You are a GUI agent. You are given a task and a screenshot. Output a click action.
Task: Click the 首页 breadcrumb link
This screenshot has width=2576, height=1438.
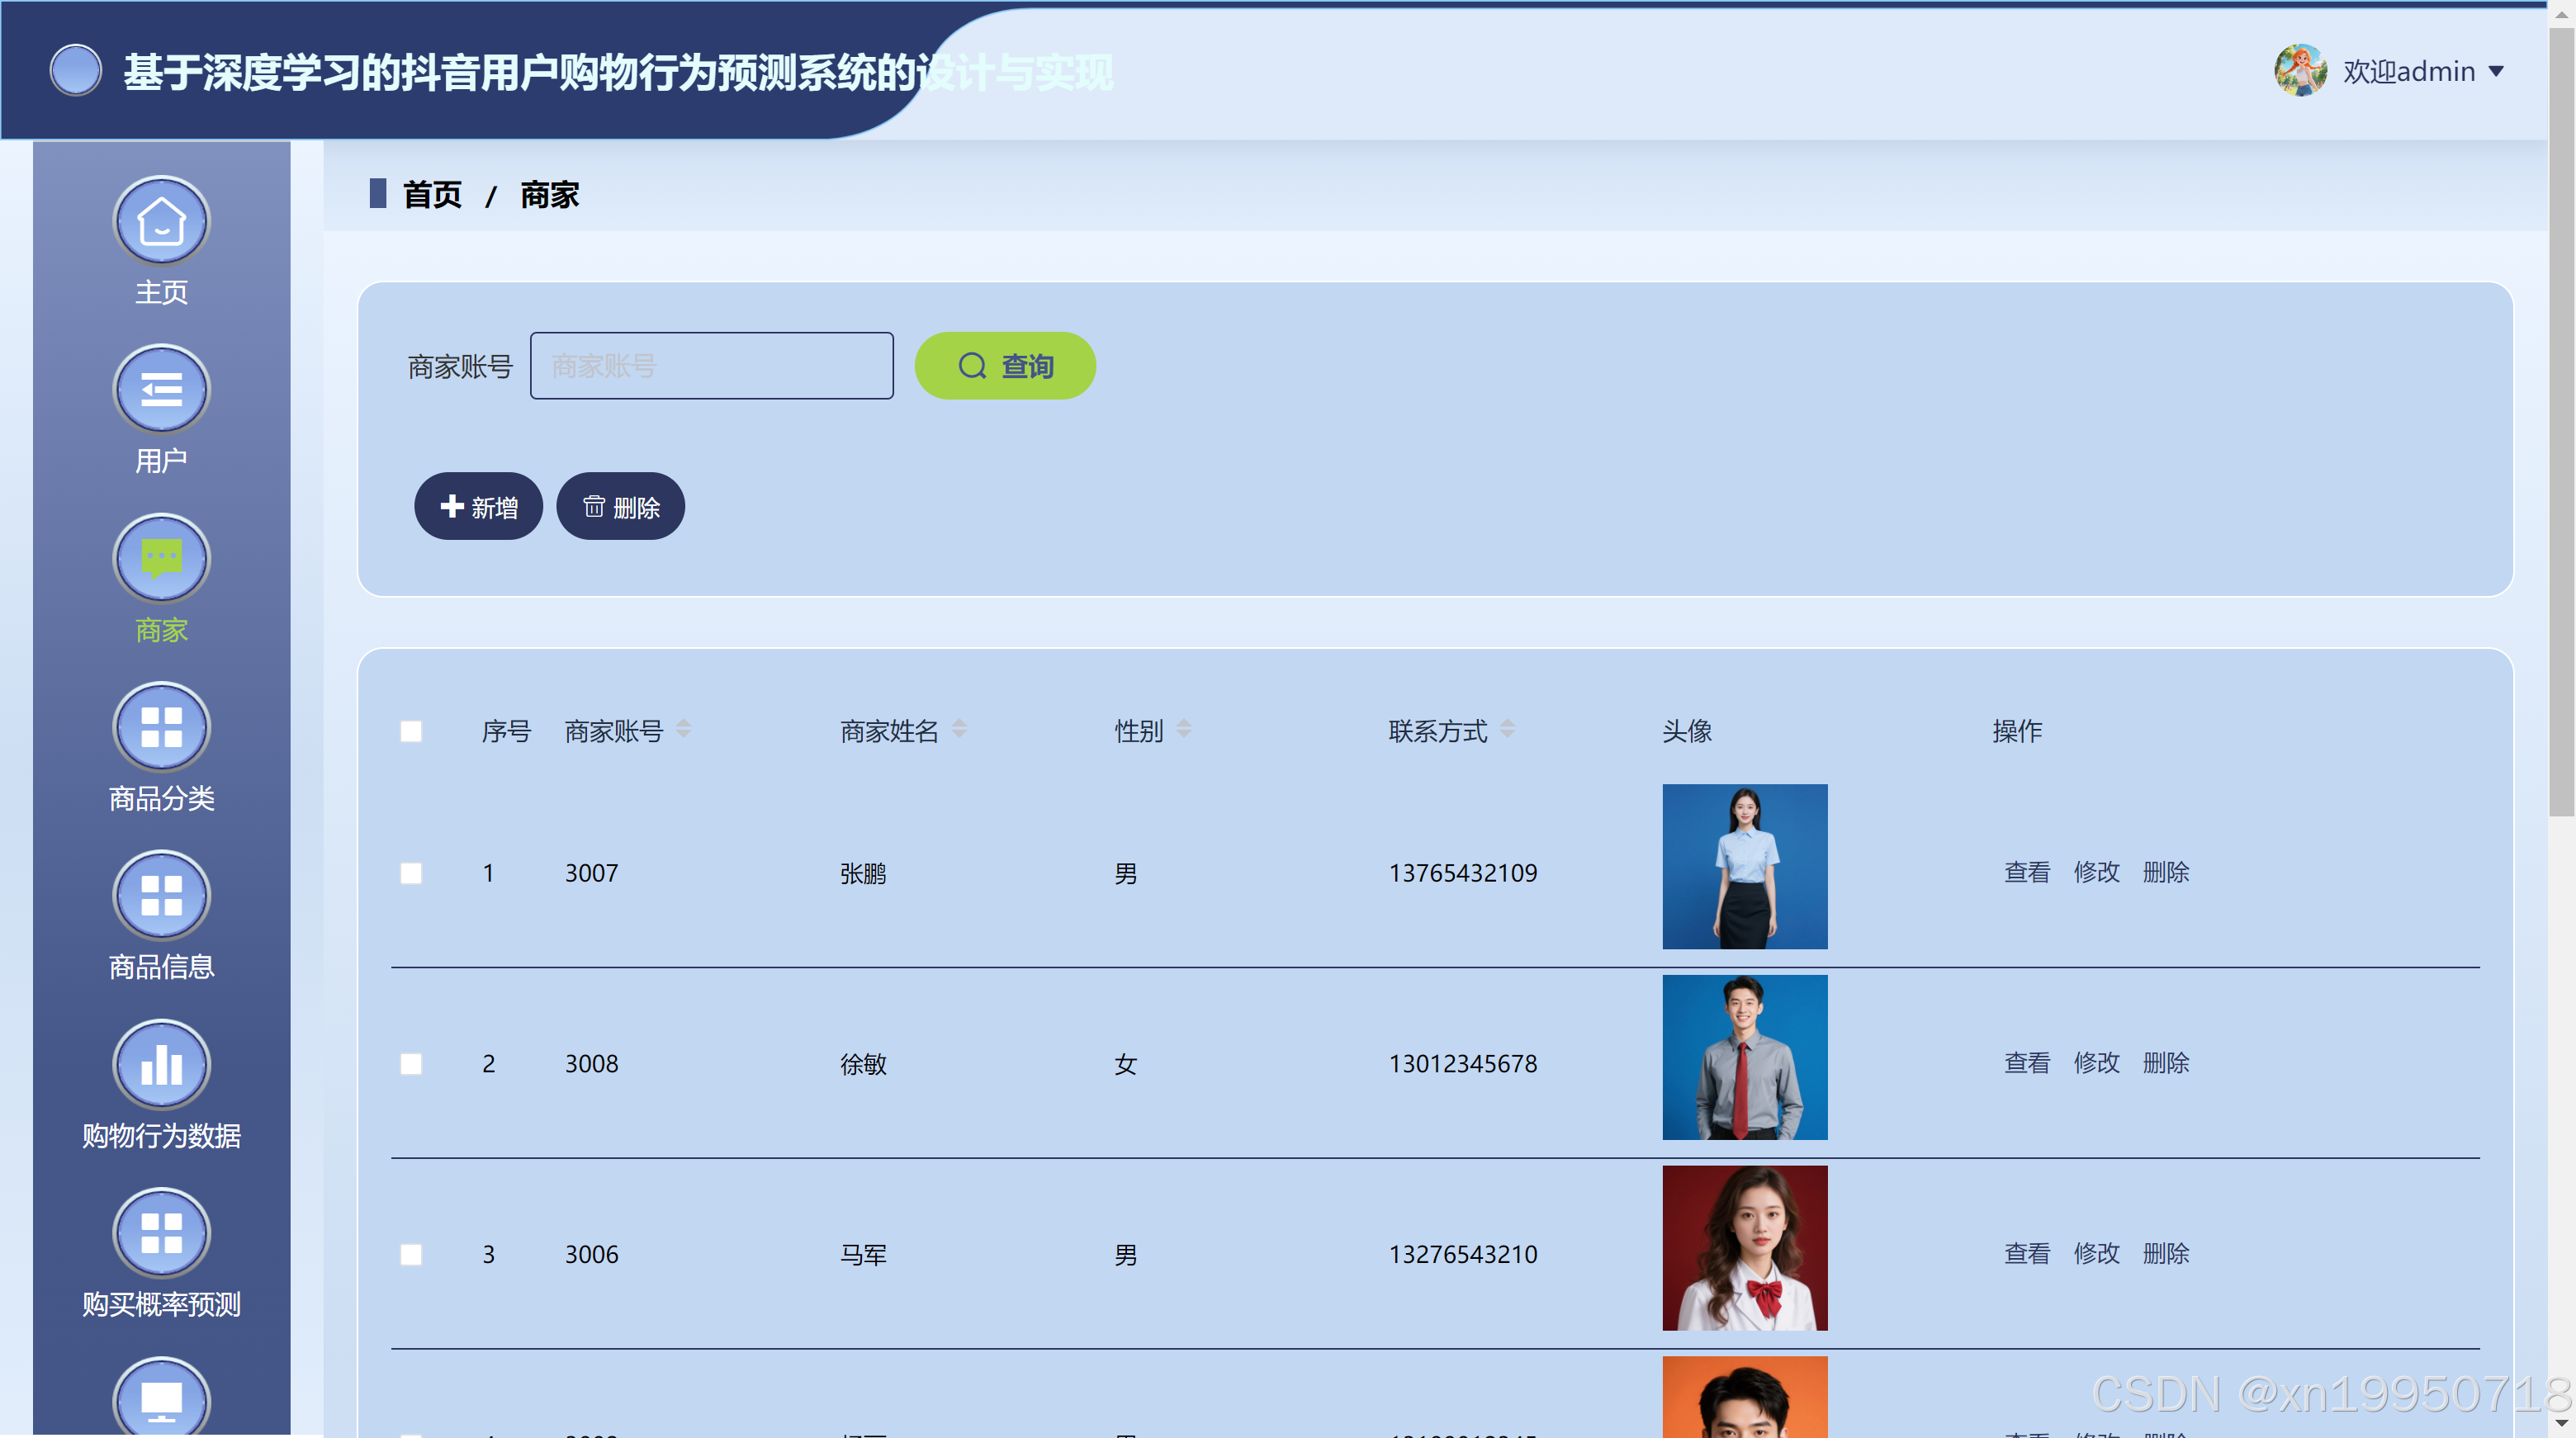(432, 194)
